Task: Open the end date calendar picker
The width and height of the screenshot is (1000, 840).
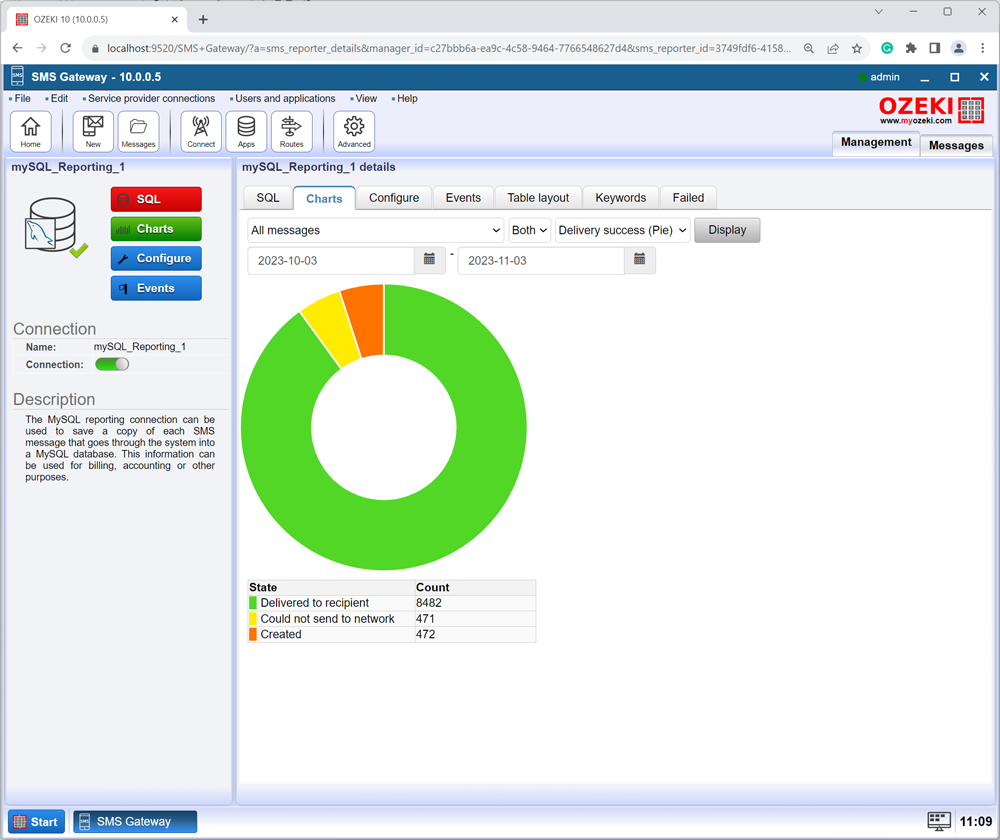Action: [x=640, y=260]
